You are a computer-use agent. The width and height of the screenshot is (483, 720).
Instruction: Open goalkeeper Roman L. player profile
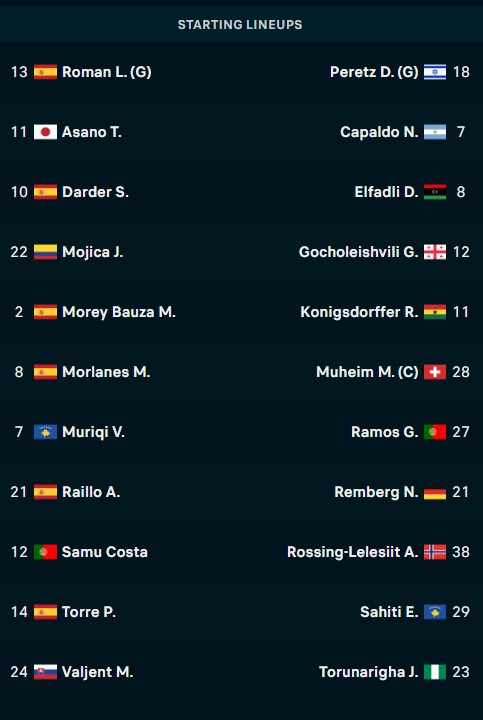(x=107, y=72)
